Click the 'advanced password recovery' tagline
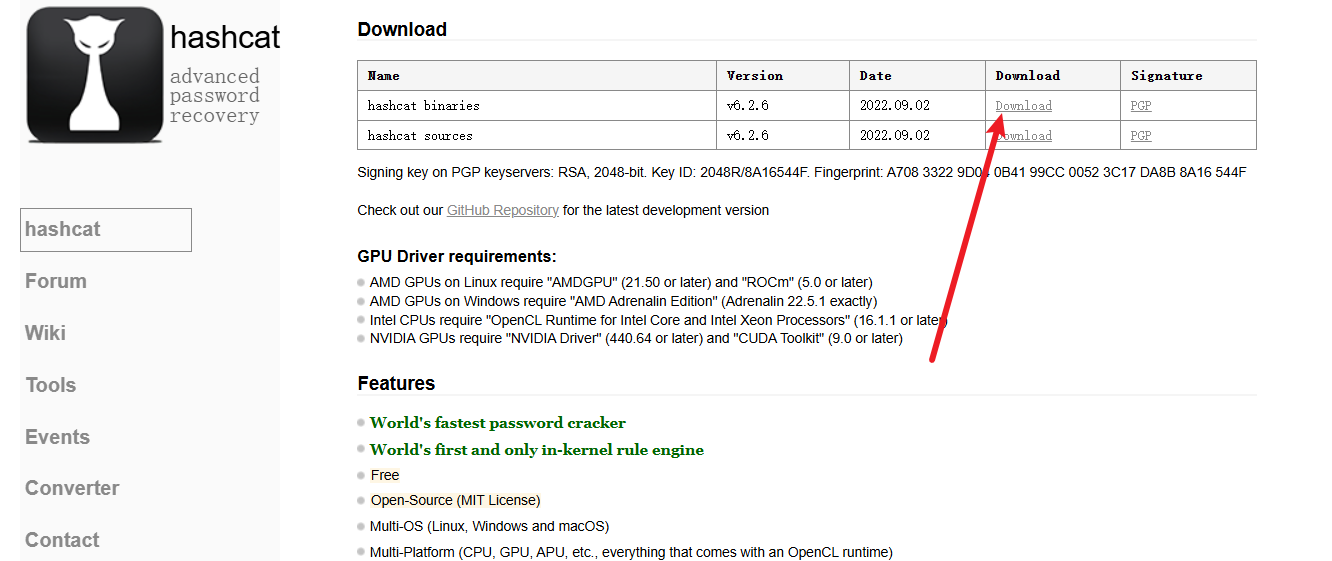 (214, 96)
